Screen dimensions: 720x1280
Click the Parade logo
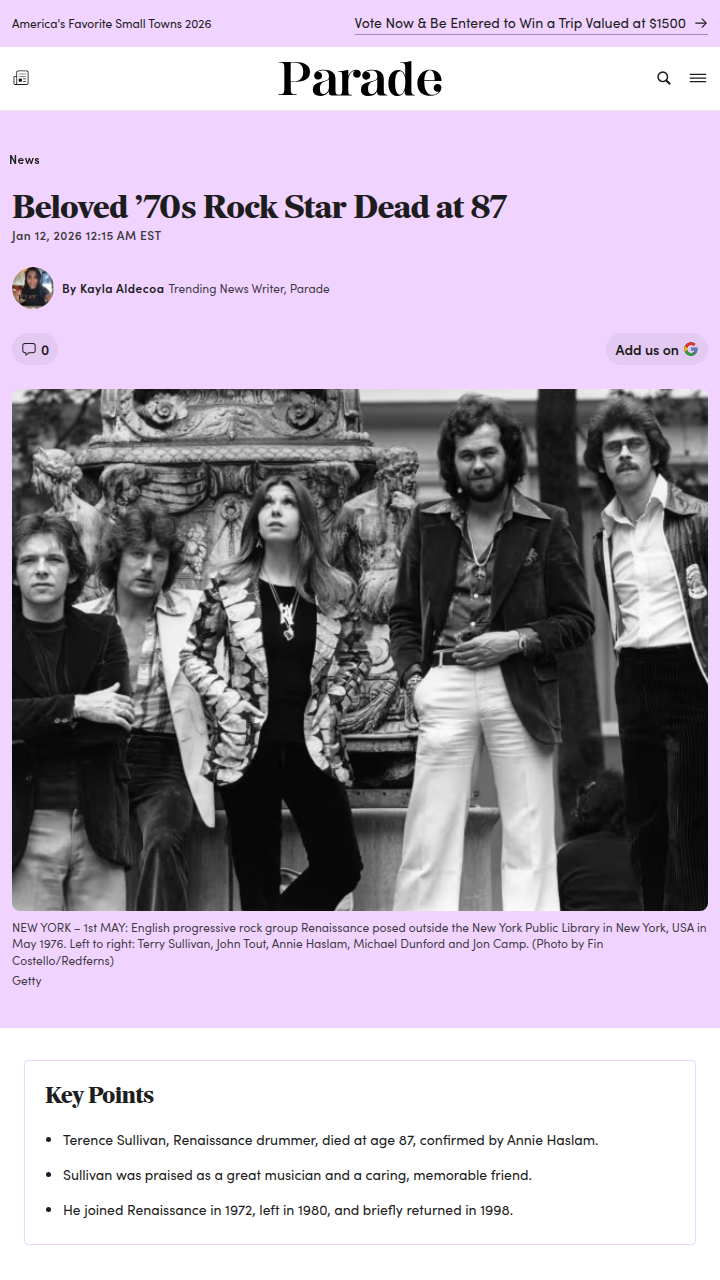[x=360, y=79]
